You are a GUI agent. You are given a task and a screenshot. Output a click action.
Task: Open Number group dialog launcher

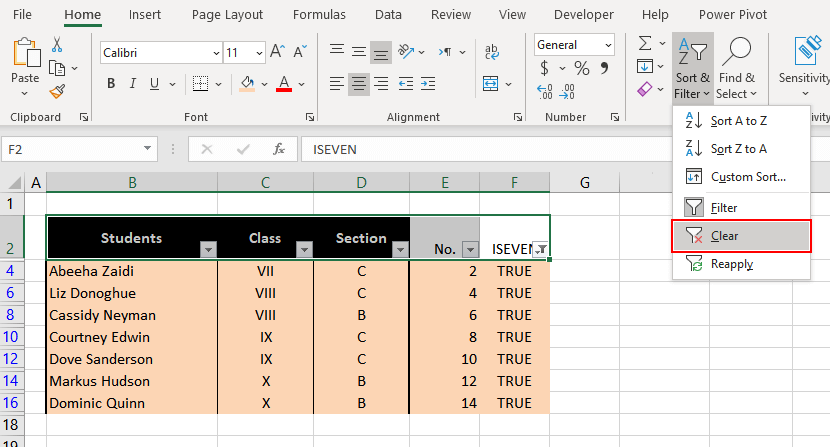point(615,117)
